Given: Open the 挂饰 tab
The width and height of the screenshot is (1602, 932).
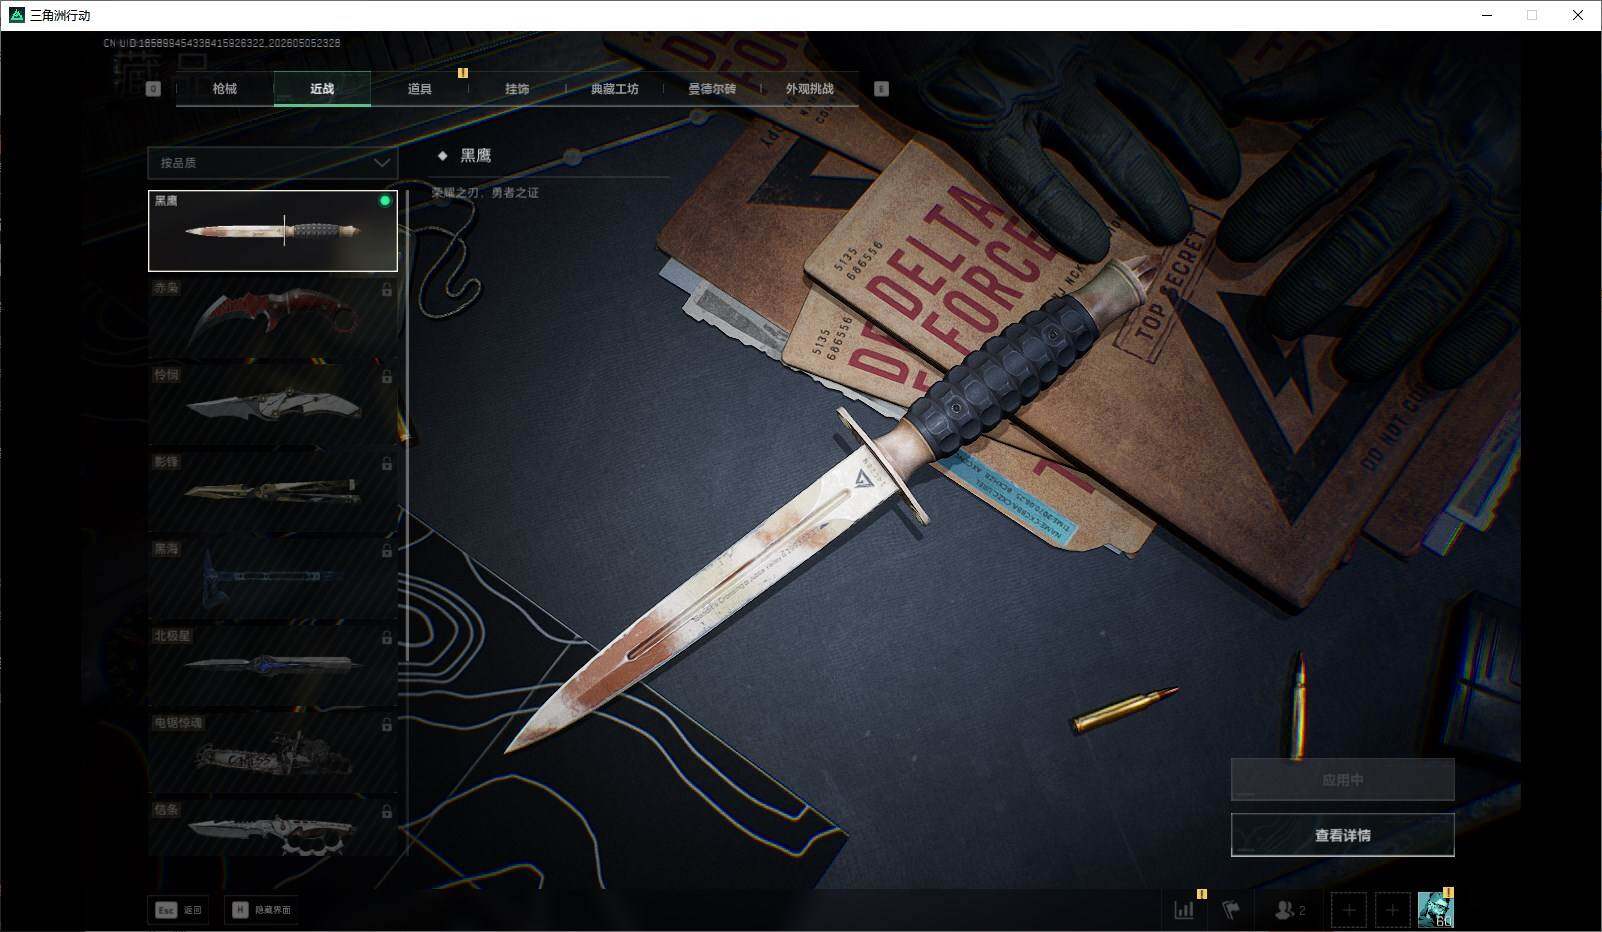Looking at the screenshot, I should click(517, 89).
